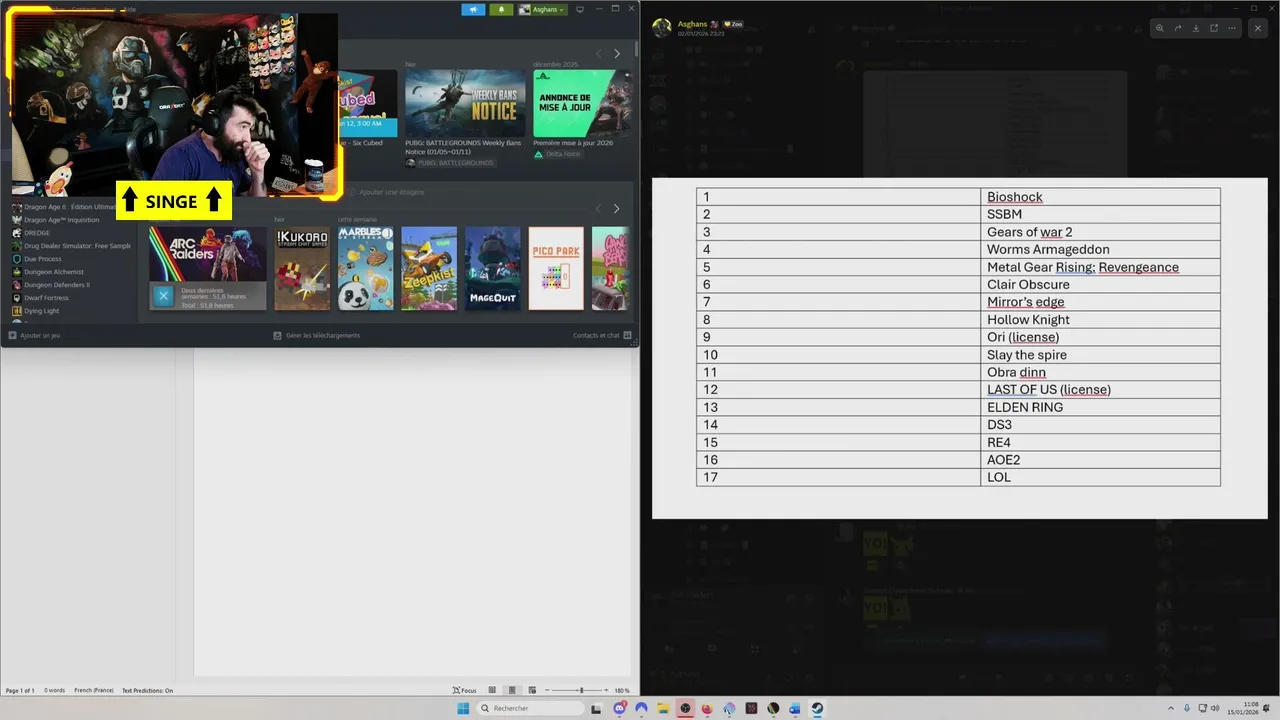Open the Asghans account dropdown in Steam

click(542, 9)
